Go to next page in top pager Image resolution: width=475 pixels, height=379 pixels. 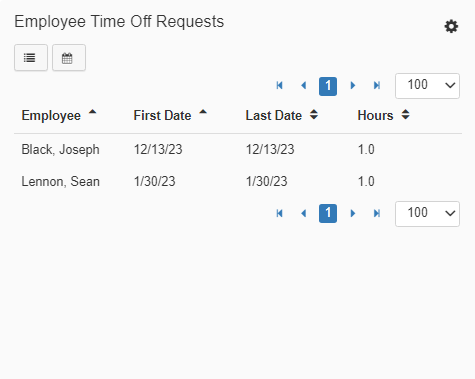[353, 86]
